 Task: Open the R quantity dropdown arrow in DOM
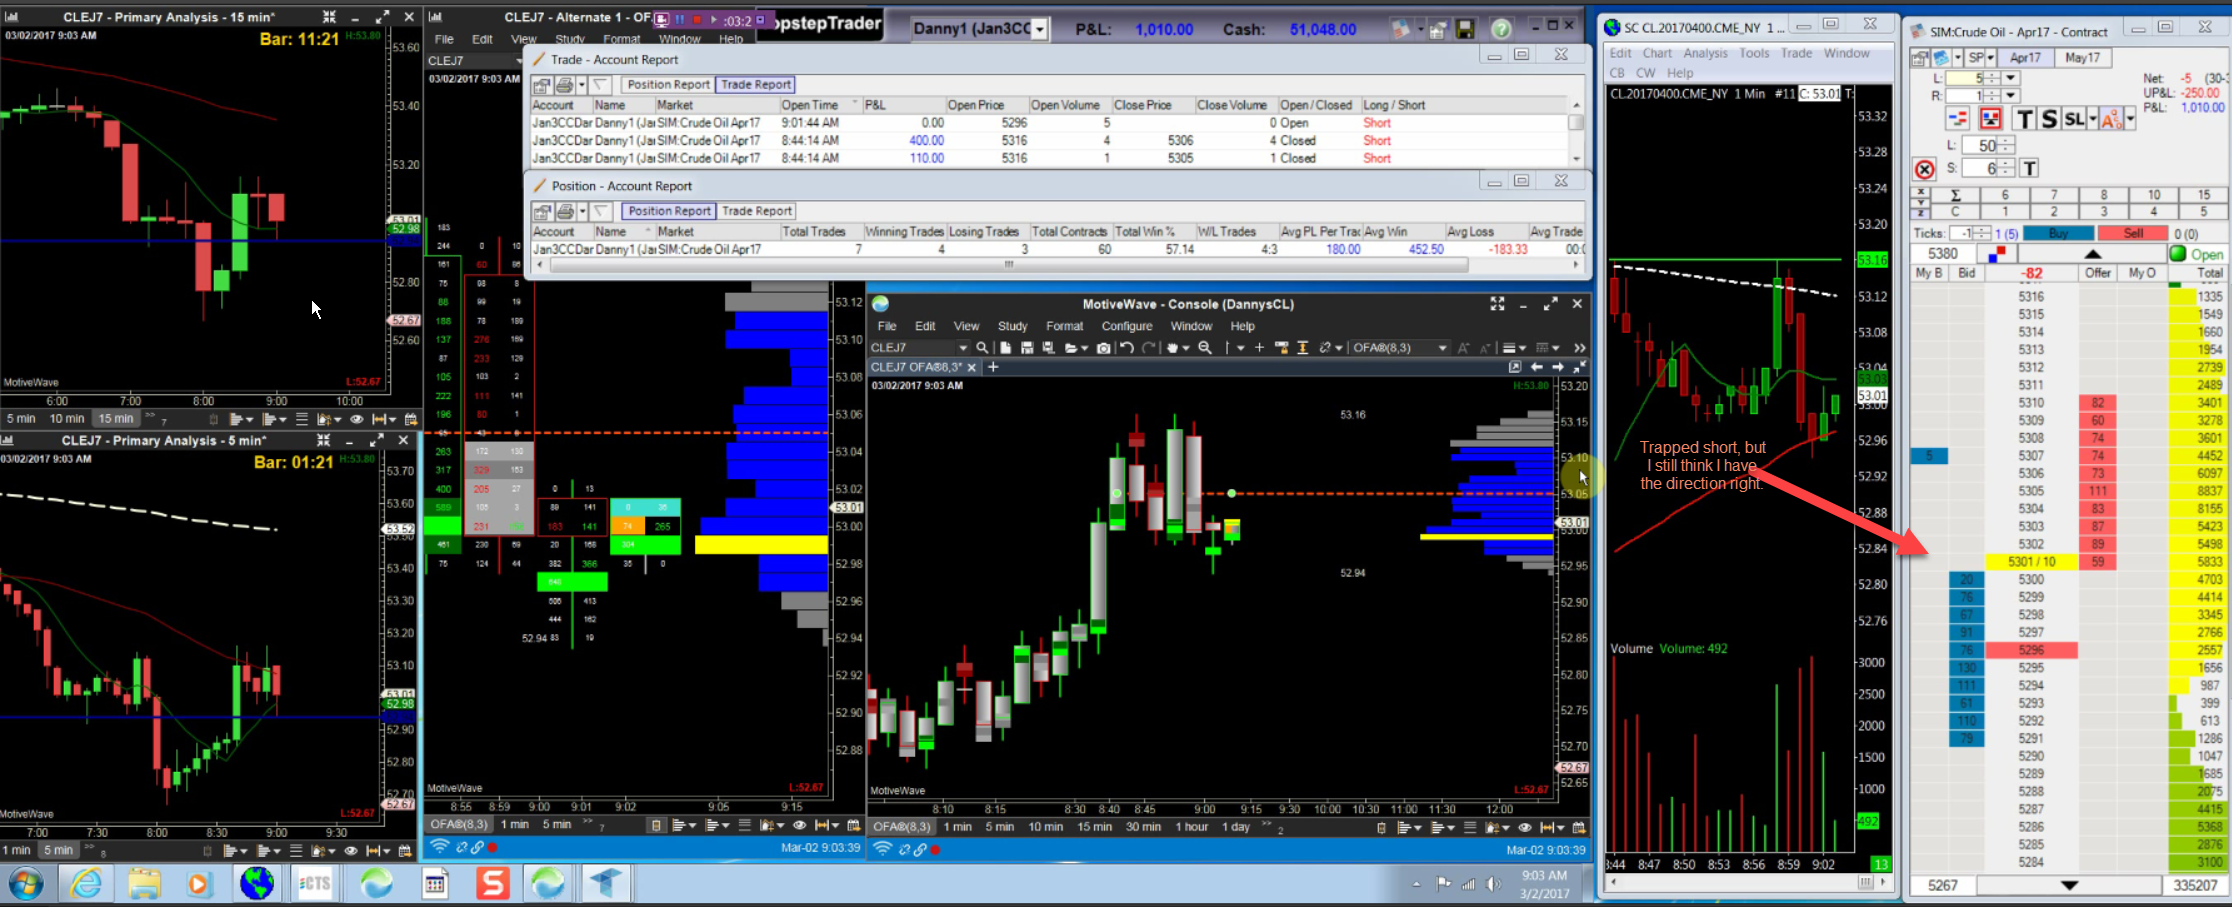[x=2010, y=96]
